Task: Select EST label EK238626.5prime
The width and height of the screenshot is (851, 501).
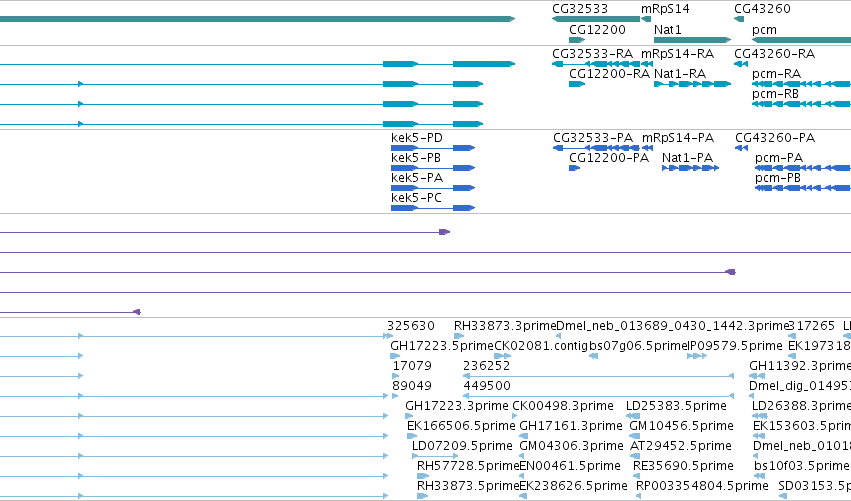Action: [574, 486]
